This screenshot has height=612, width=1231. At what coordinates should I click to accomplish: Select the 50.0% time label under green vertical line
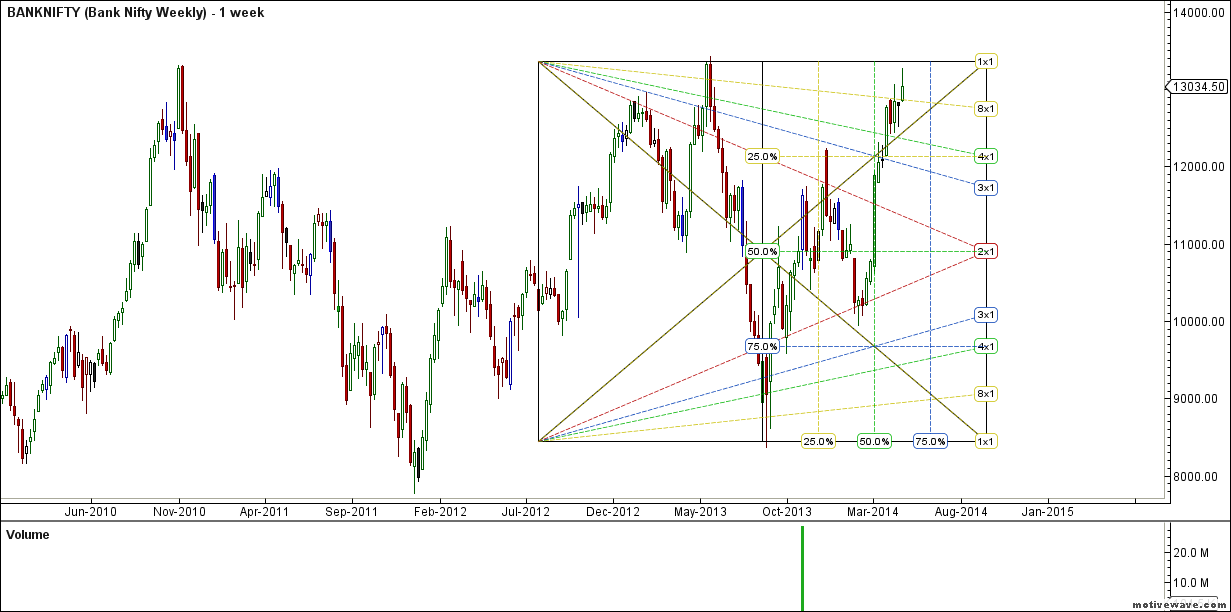[875, 441]
